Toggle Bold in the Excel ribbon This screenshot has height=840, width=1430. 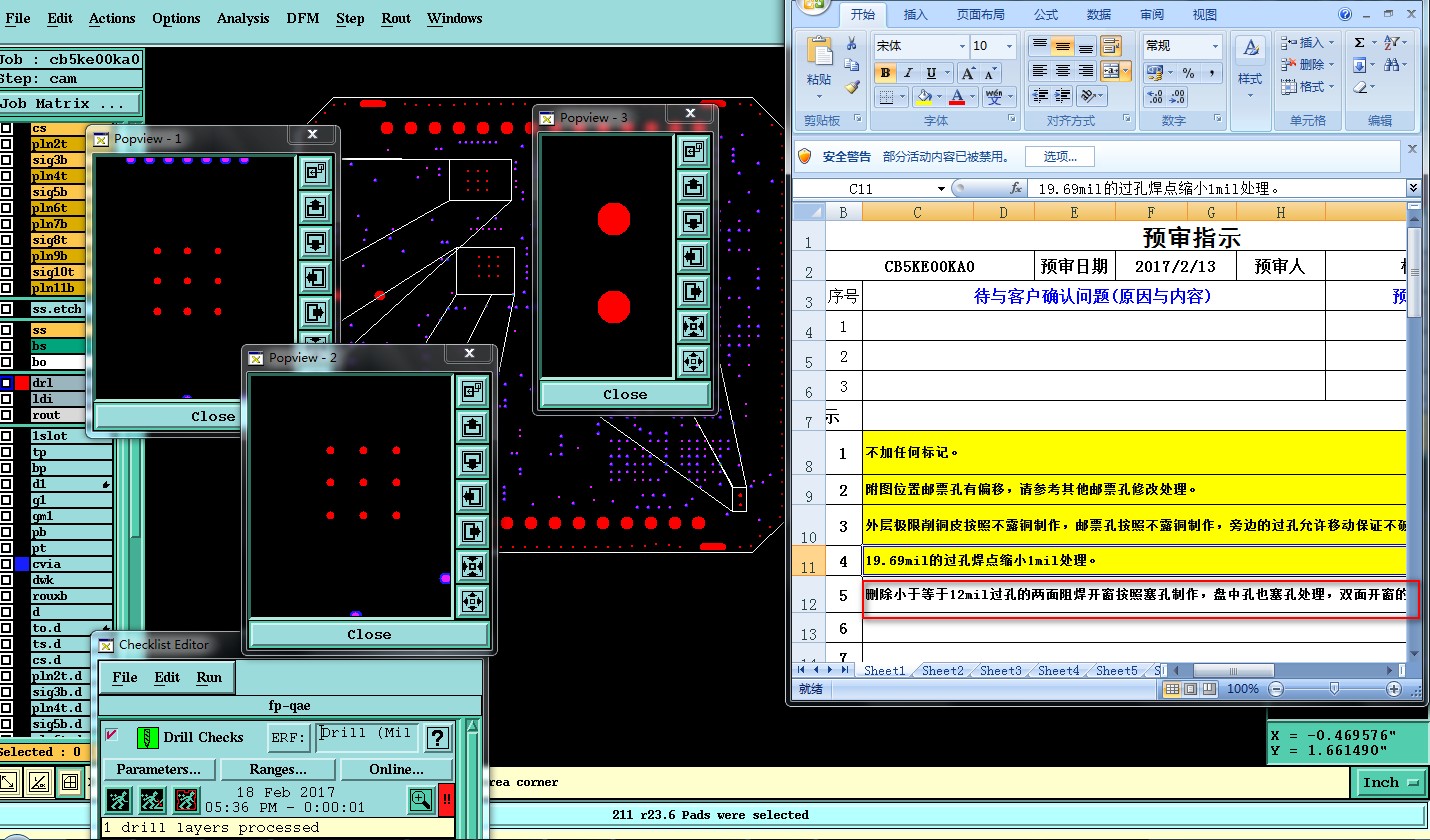[x=885, y=73]
